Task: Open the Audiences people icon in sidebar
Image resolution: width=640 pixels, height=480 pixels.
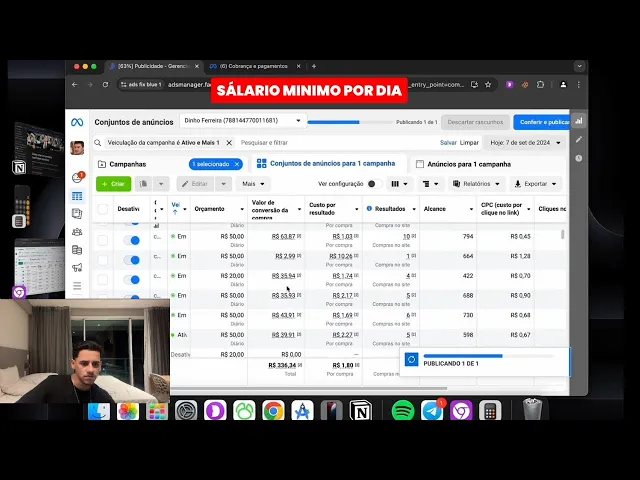Action: click(x=77, y=232)
